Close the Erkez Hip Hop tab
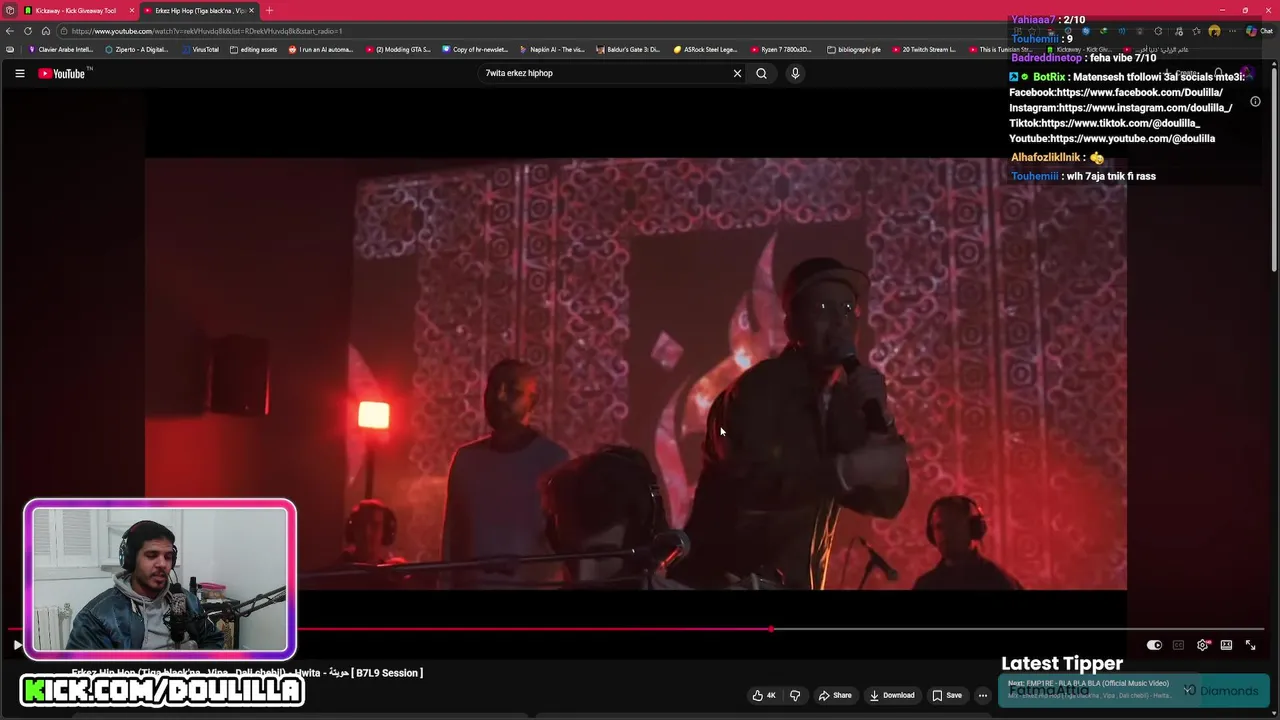Screen dimensions: 1280x720 (251, 10)
